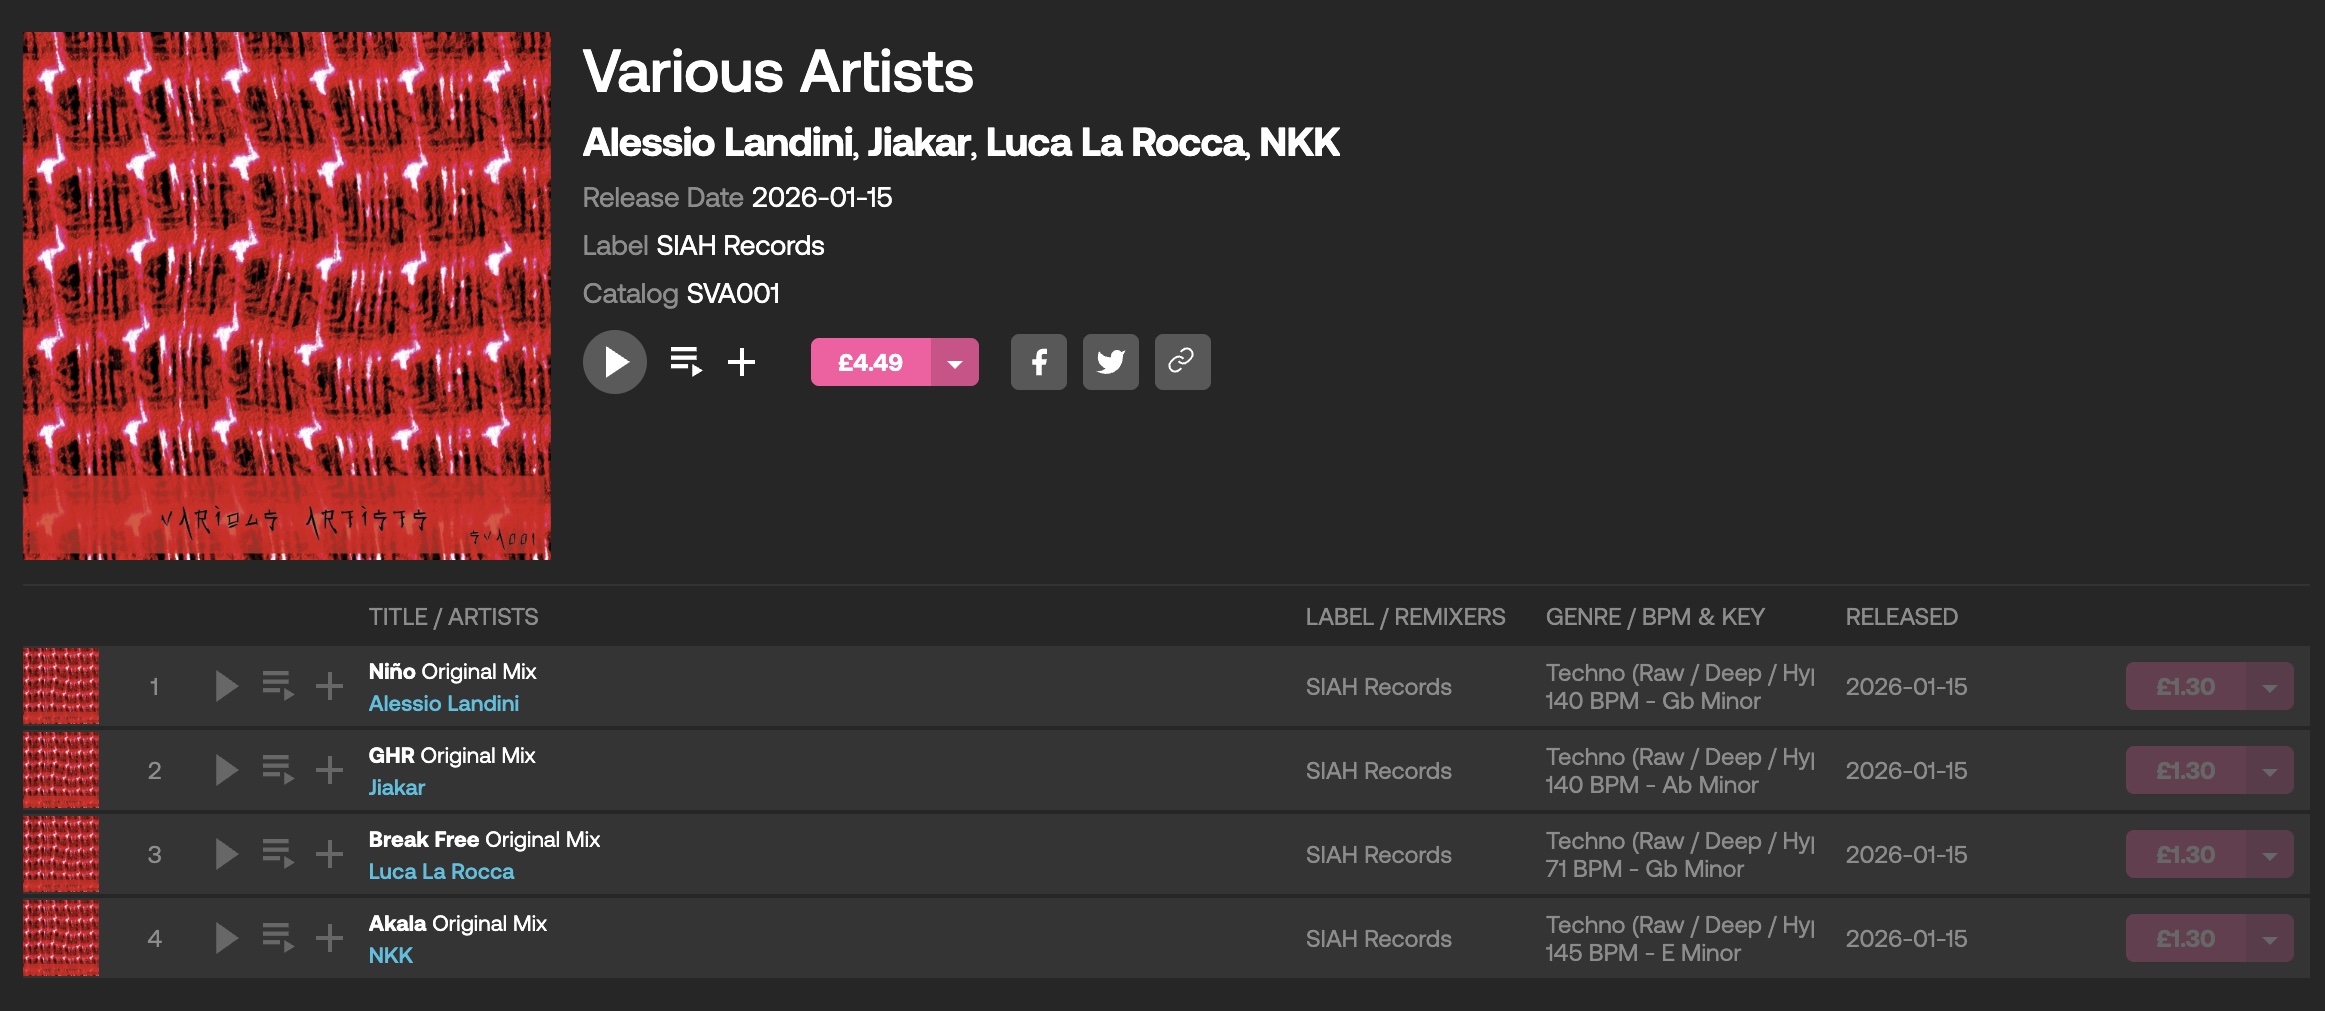
Task: Add GHR Original Mix to queue
Action: [277, 771]
